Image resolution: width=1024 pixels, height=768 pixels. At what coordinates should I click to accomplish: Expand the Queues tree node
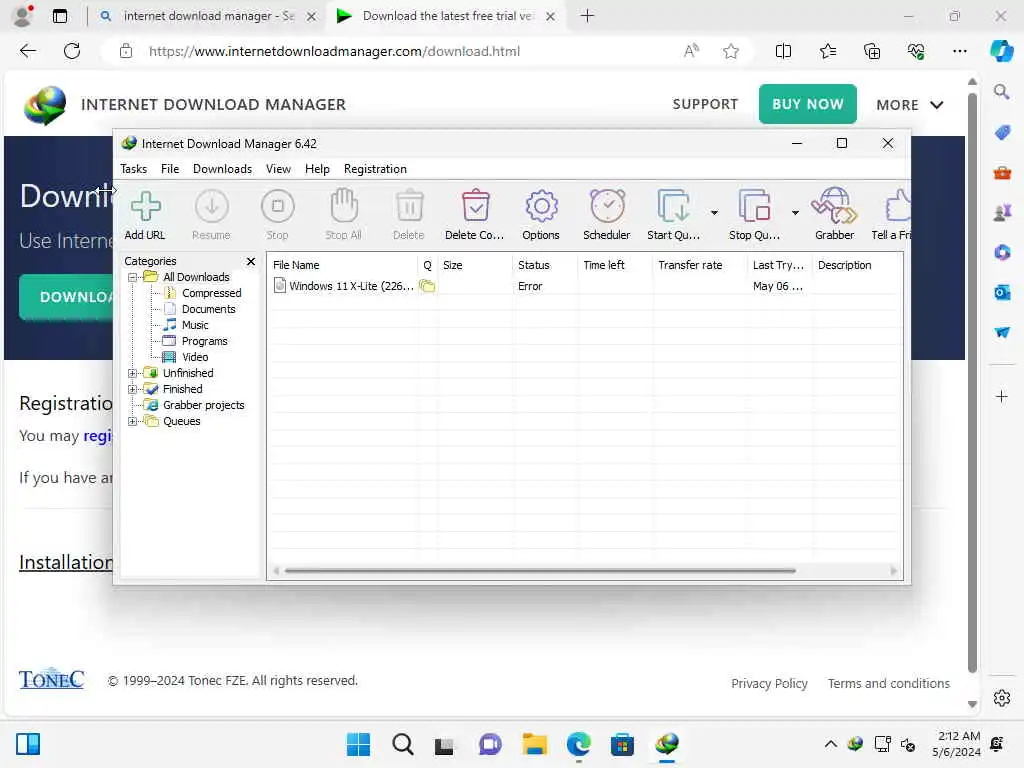tap(133, 421)
